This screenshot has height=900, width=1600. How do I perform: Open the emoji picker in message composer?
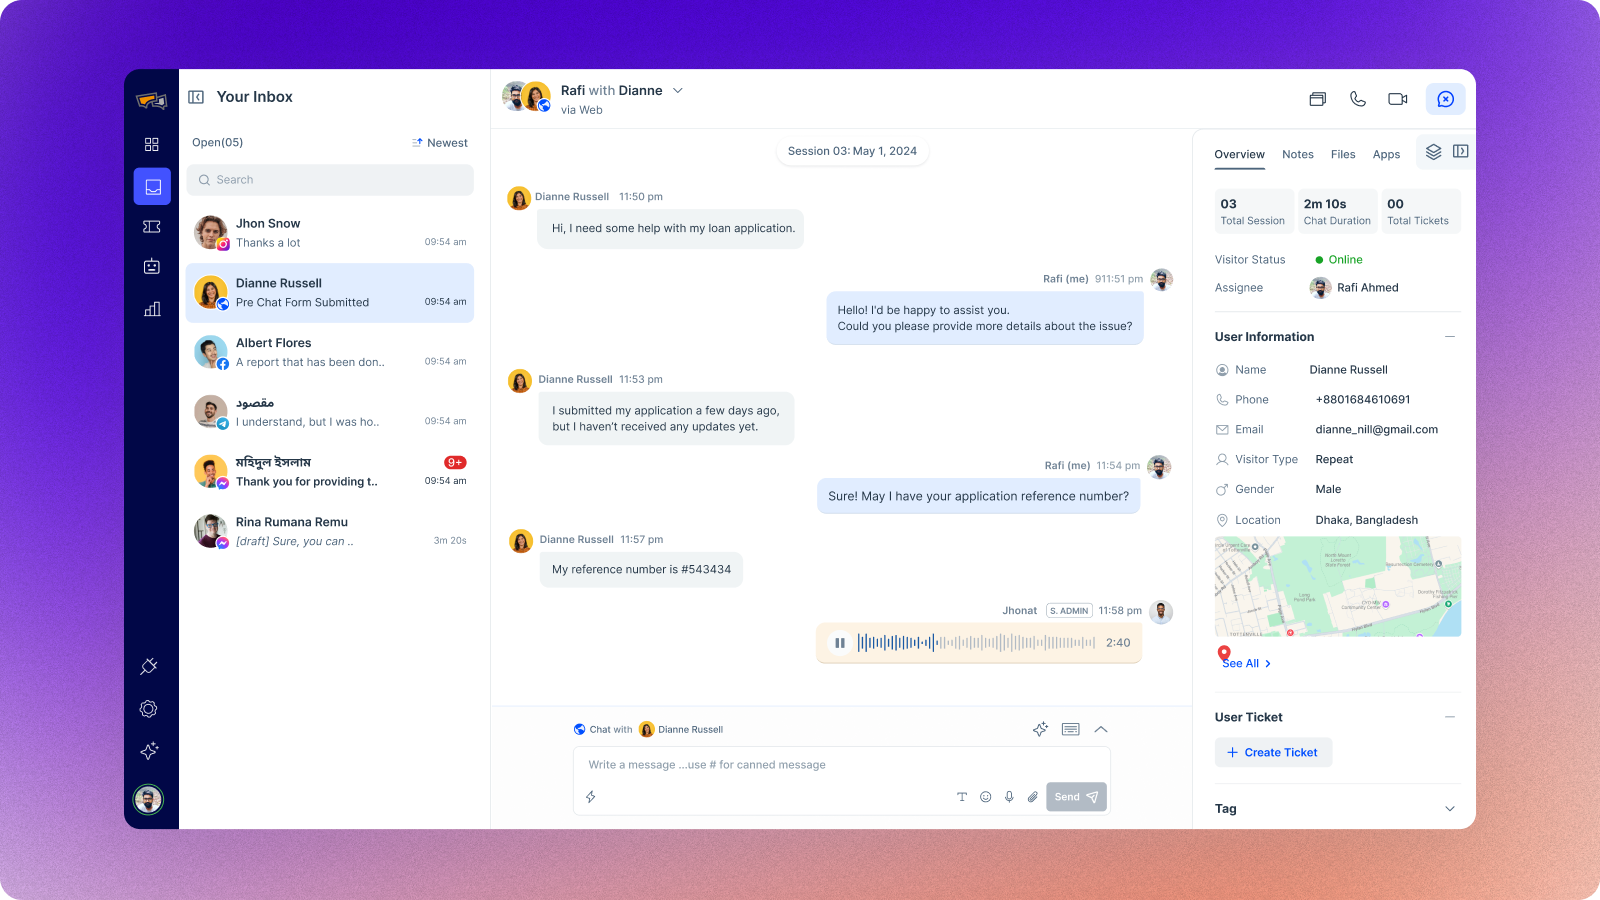[985, 797]
